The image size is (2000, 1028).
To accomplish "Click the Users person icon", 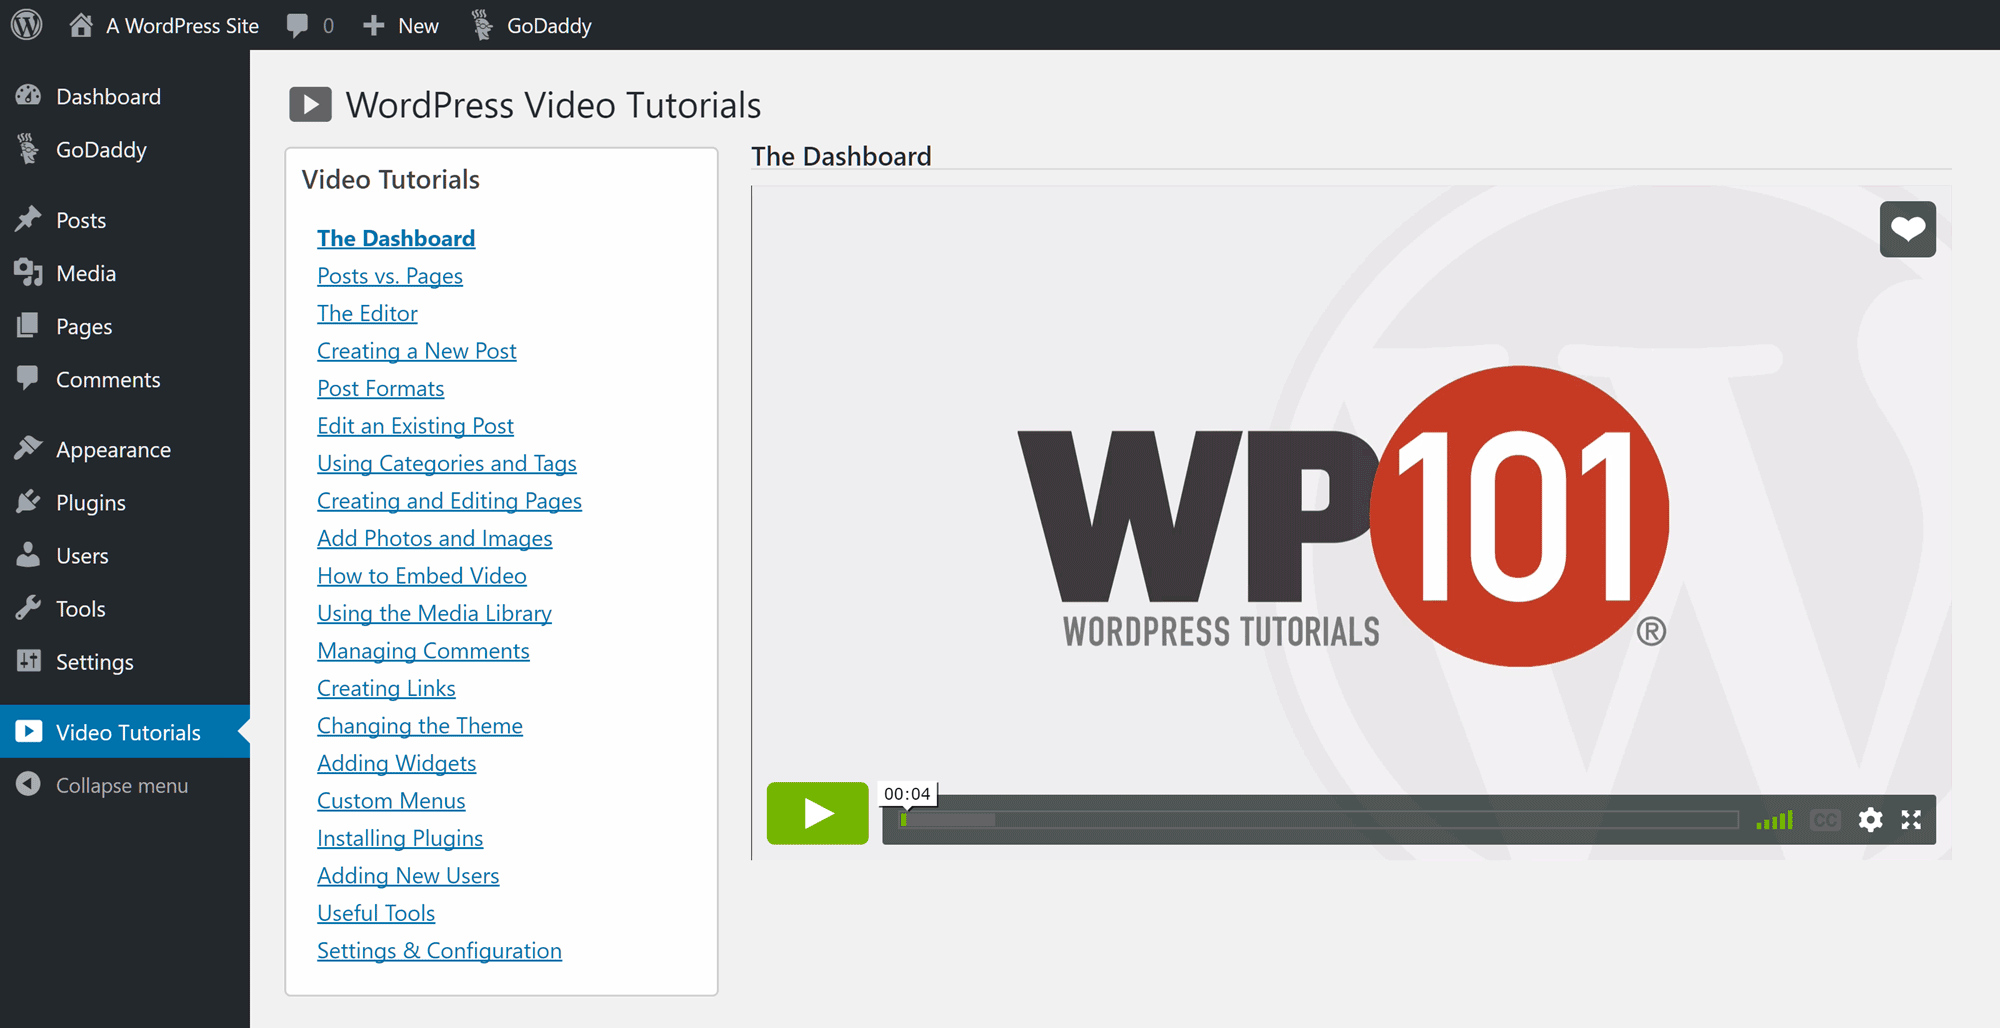I will (x=28, y=555).
